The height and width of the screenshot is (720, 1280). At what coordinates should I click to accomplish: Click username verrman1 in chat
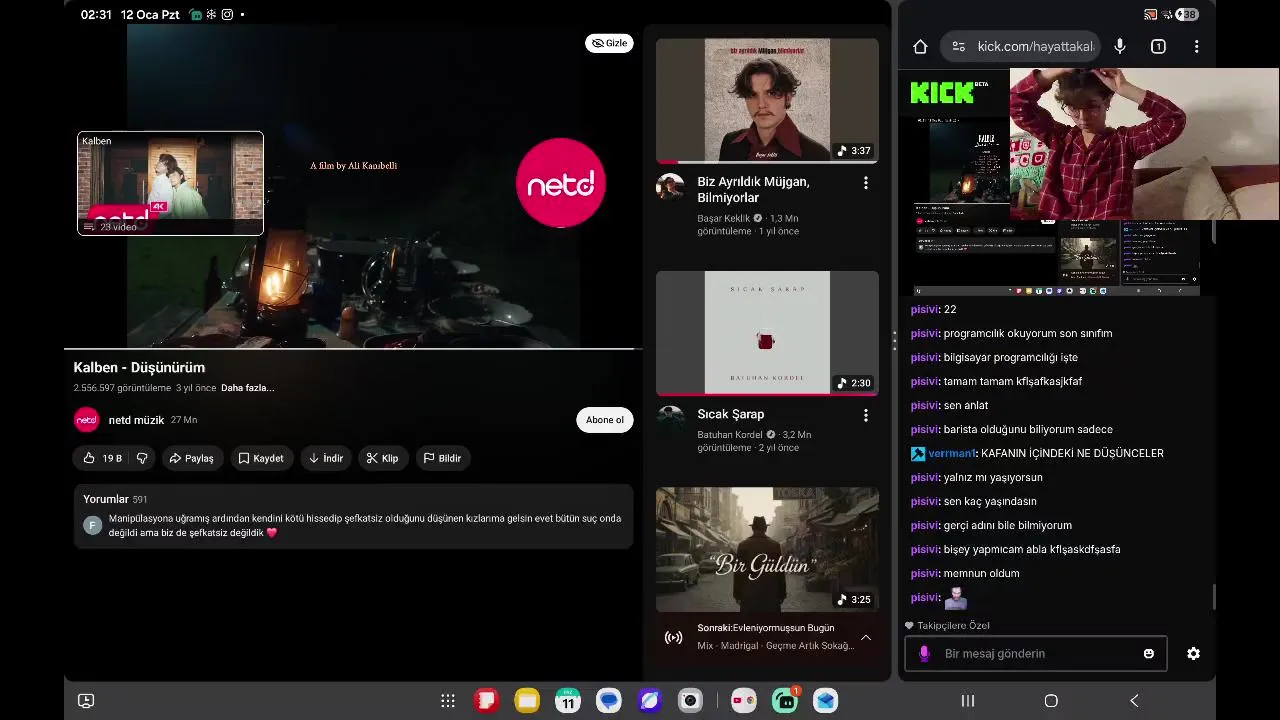tap(951, 453)
